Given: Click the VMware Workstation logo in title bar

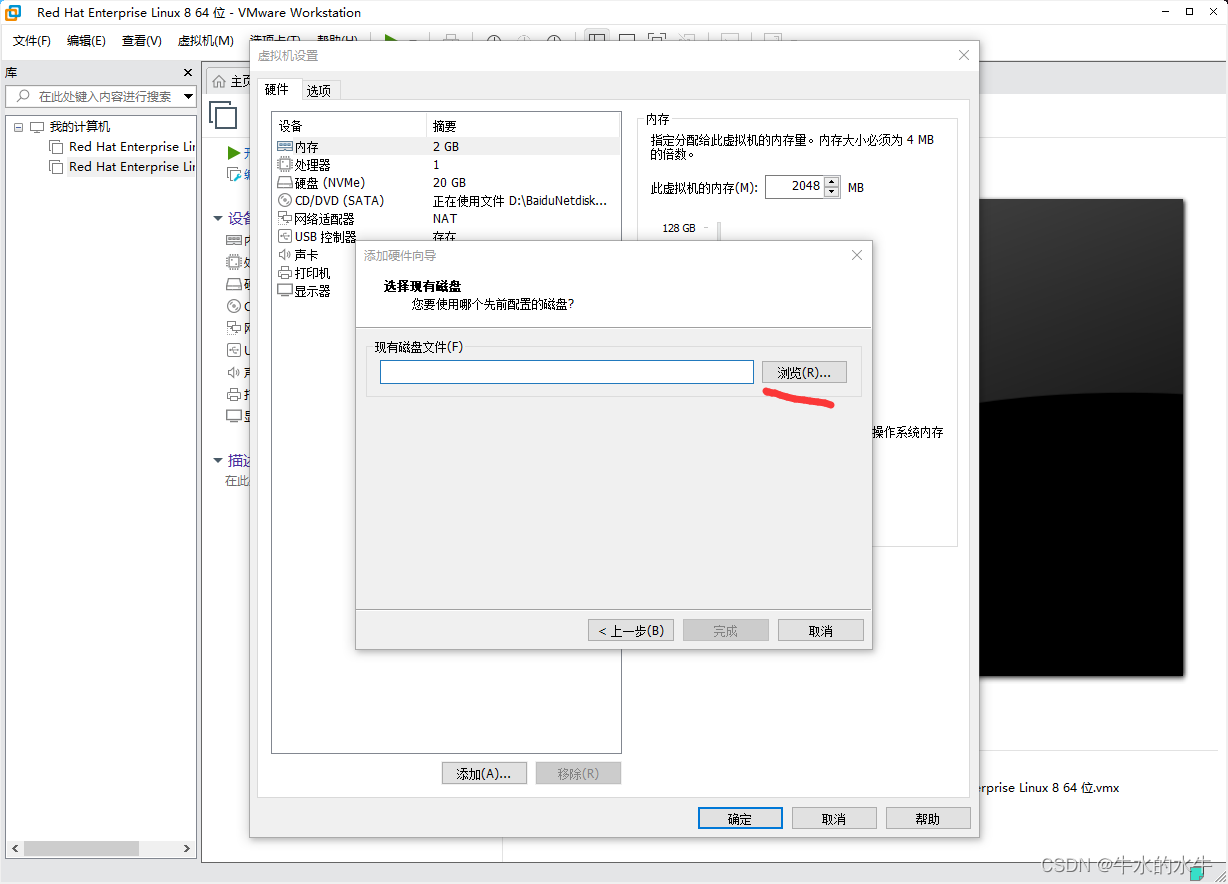Looking at the screenshot, I should [x=14, y=12].
